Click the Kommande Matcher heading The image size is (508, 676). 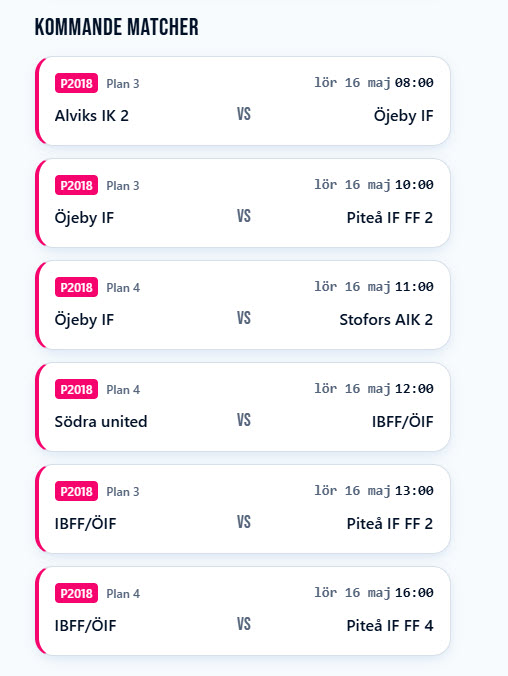pos(116,27)
